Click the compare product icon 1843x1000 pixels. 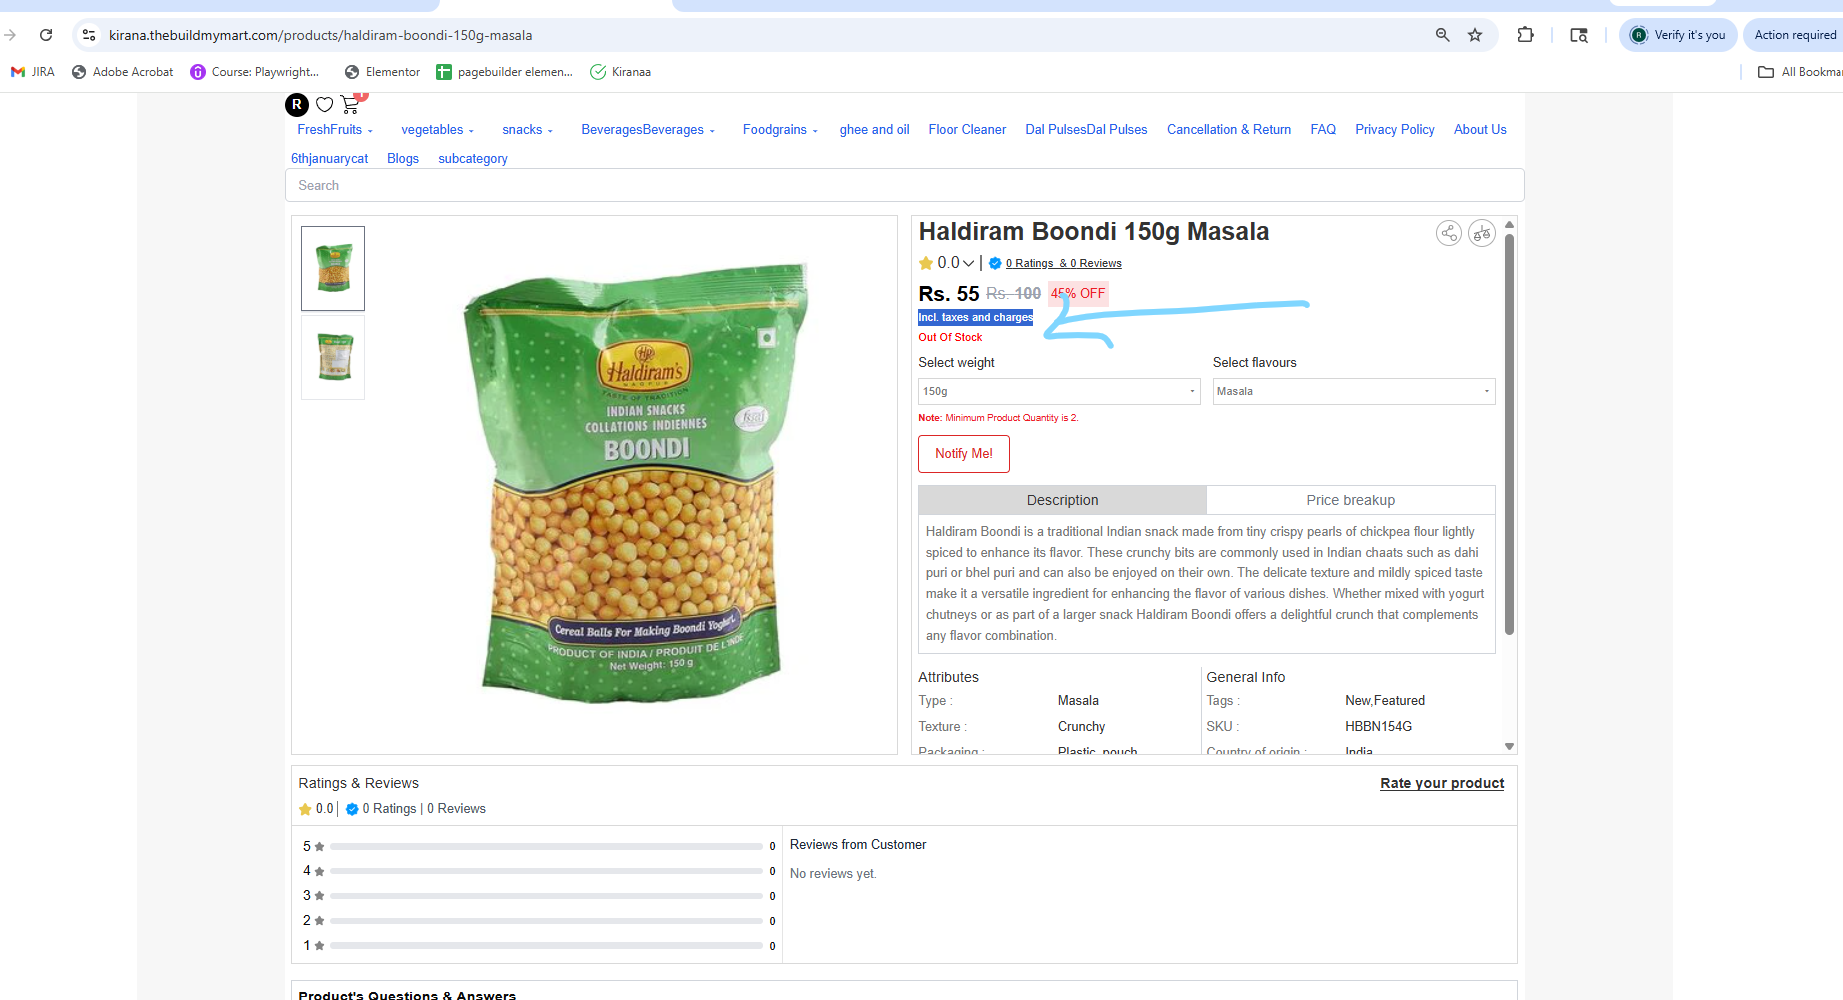(x=1482, y=233)
